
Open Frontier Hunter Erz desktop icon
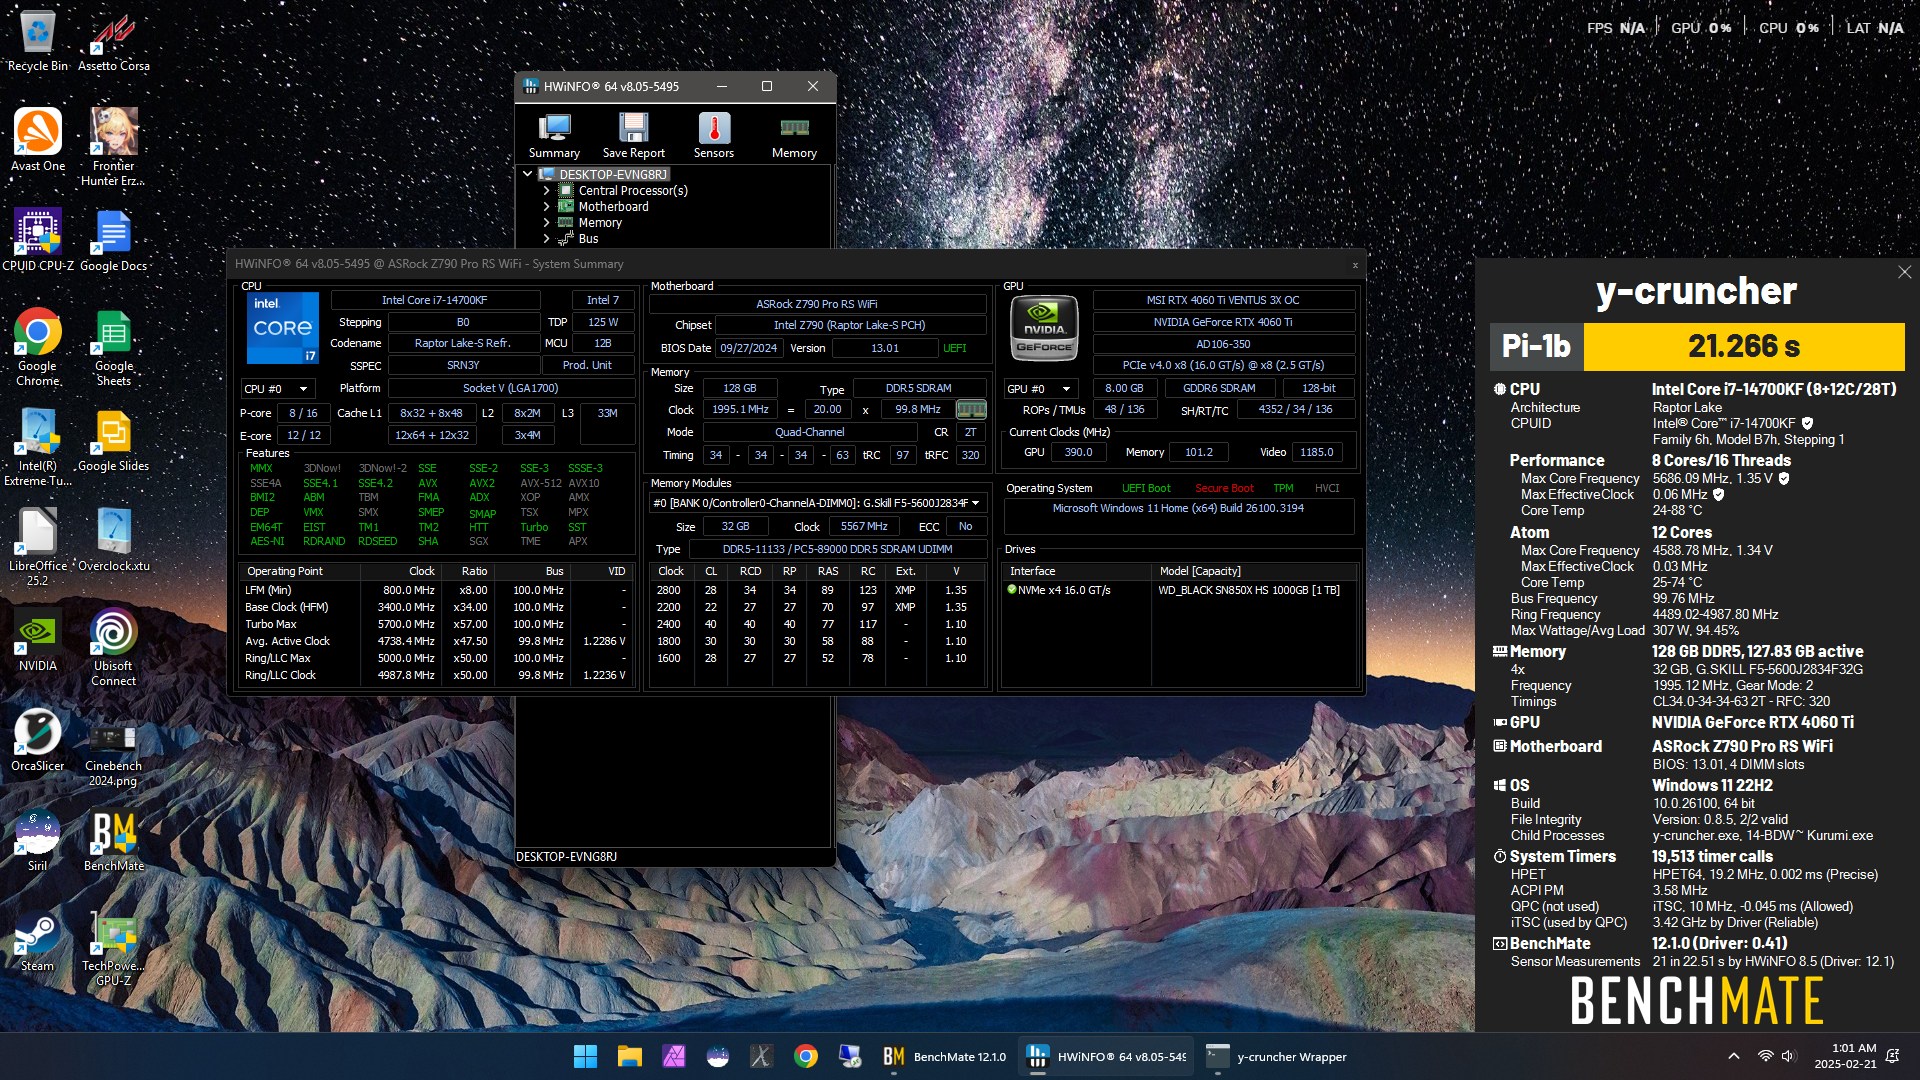coord(114,147)
